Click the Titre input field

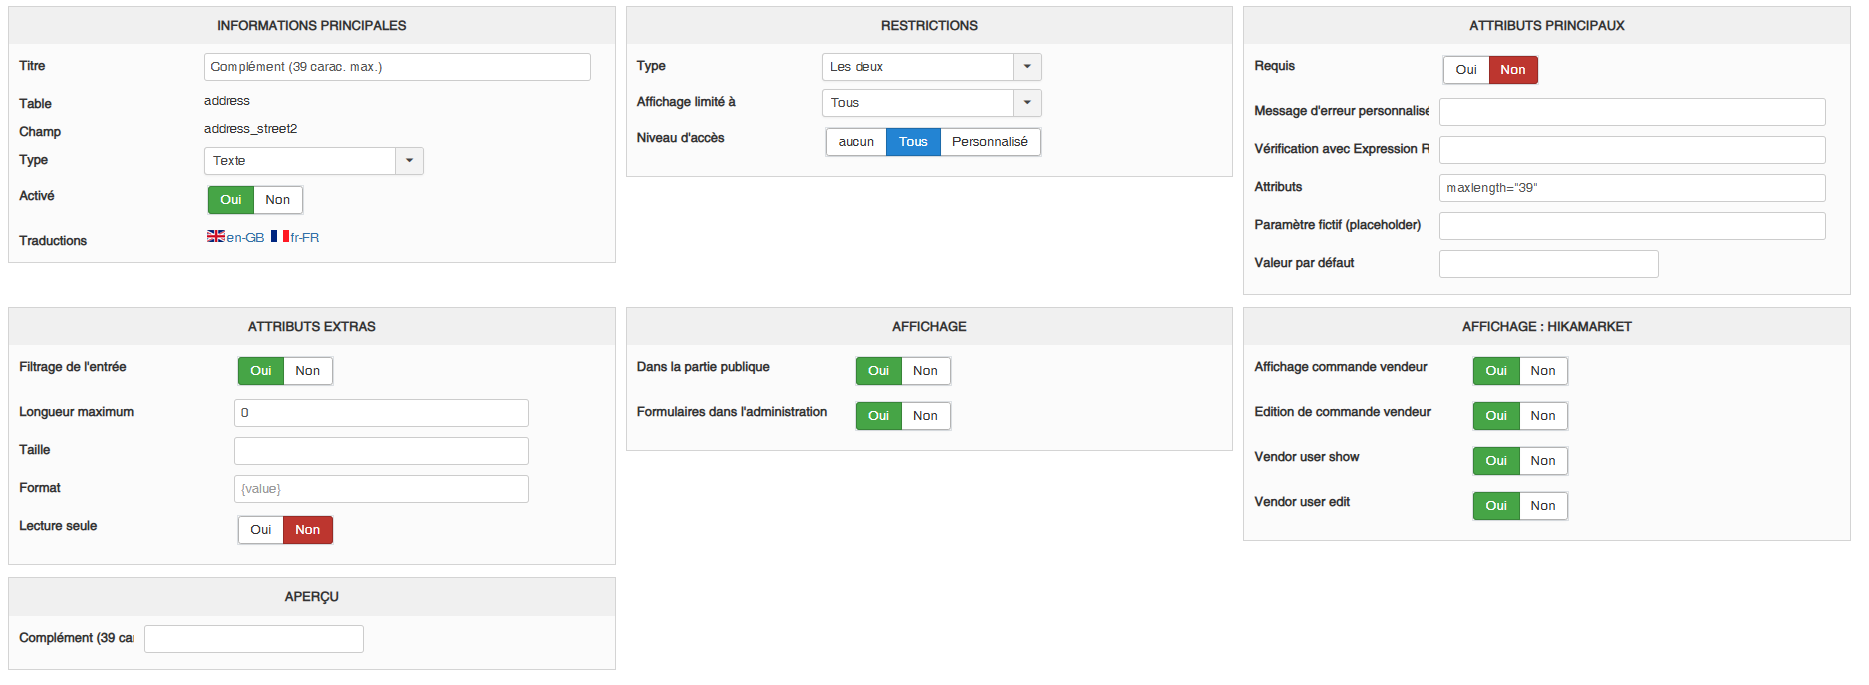pos(397,67)
